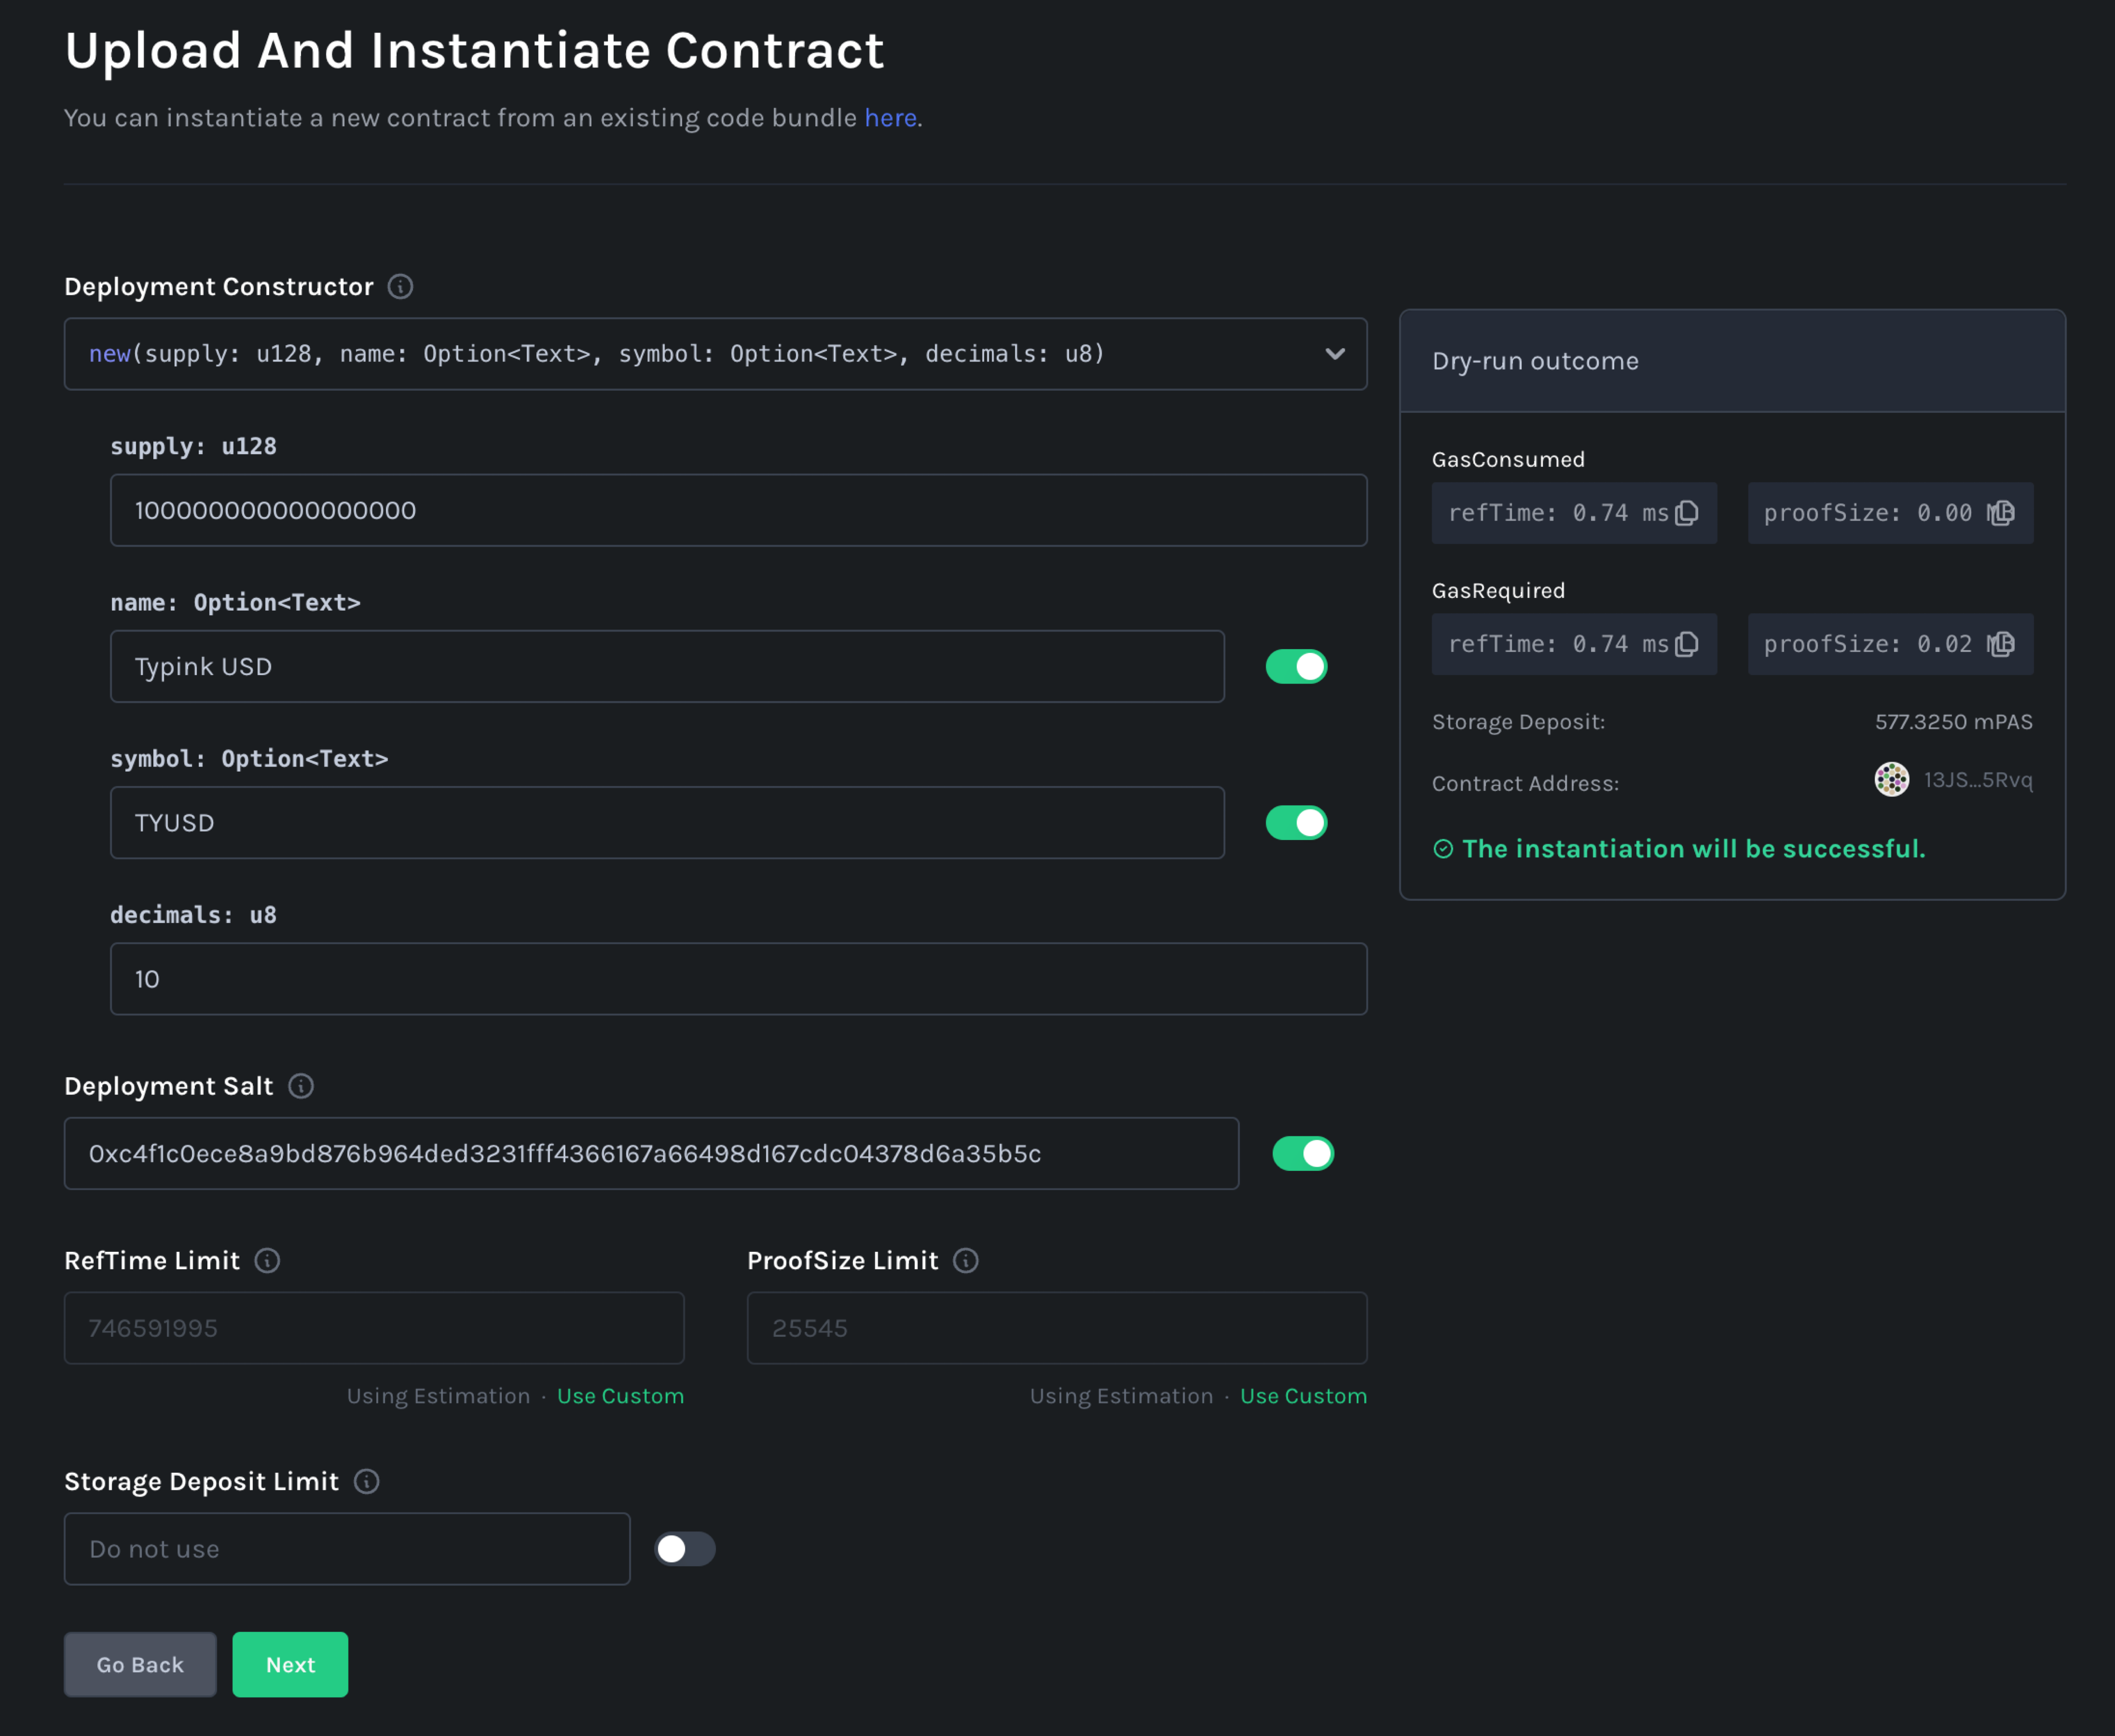Click the Go Back button
The width and height of the screenshot is (2115, 1736).
(140, 1665)
